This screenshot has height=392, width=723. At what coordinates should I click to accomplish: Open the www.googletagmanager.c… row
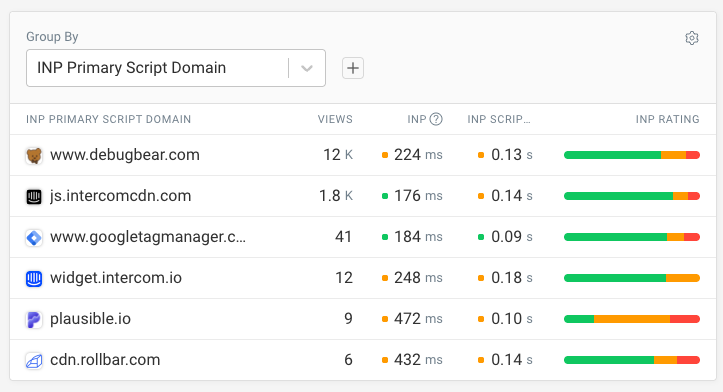click(363, 237)
